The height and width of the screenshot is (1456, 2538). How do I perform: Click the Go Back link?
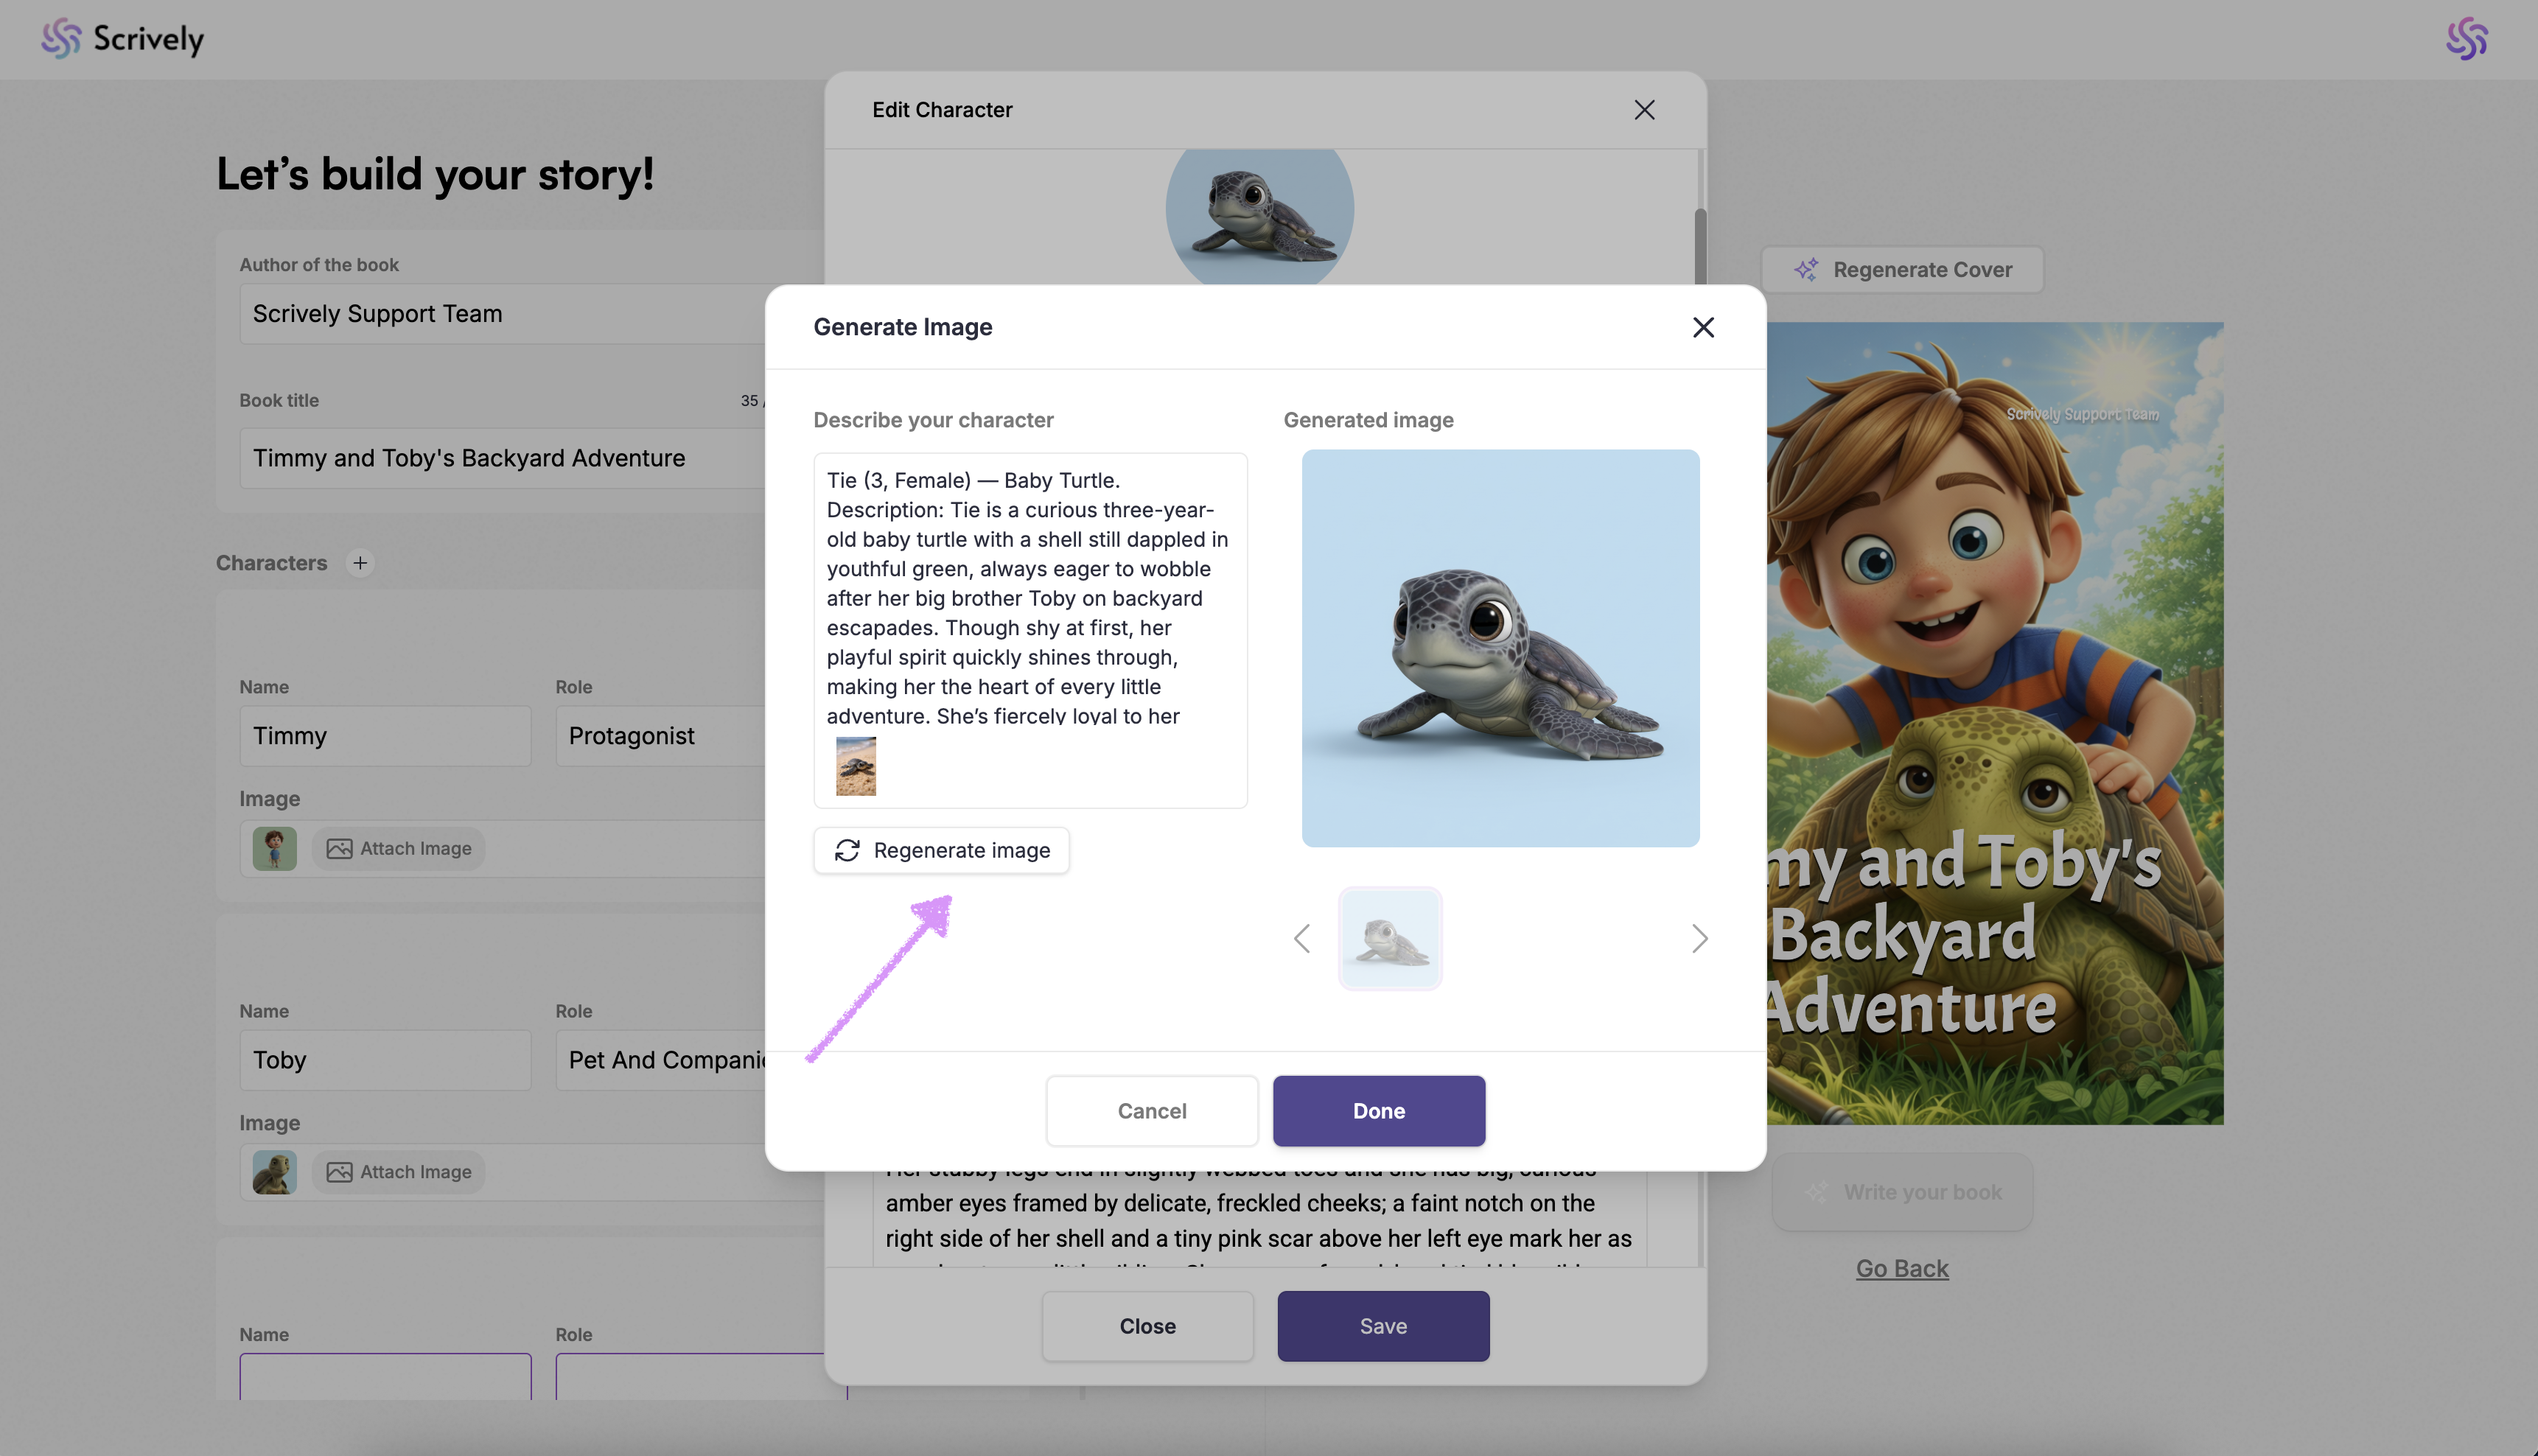[1901, 1268]
